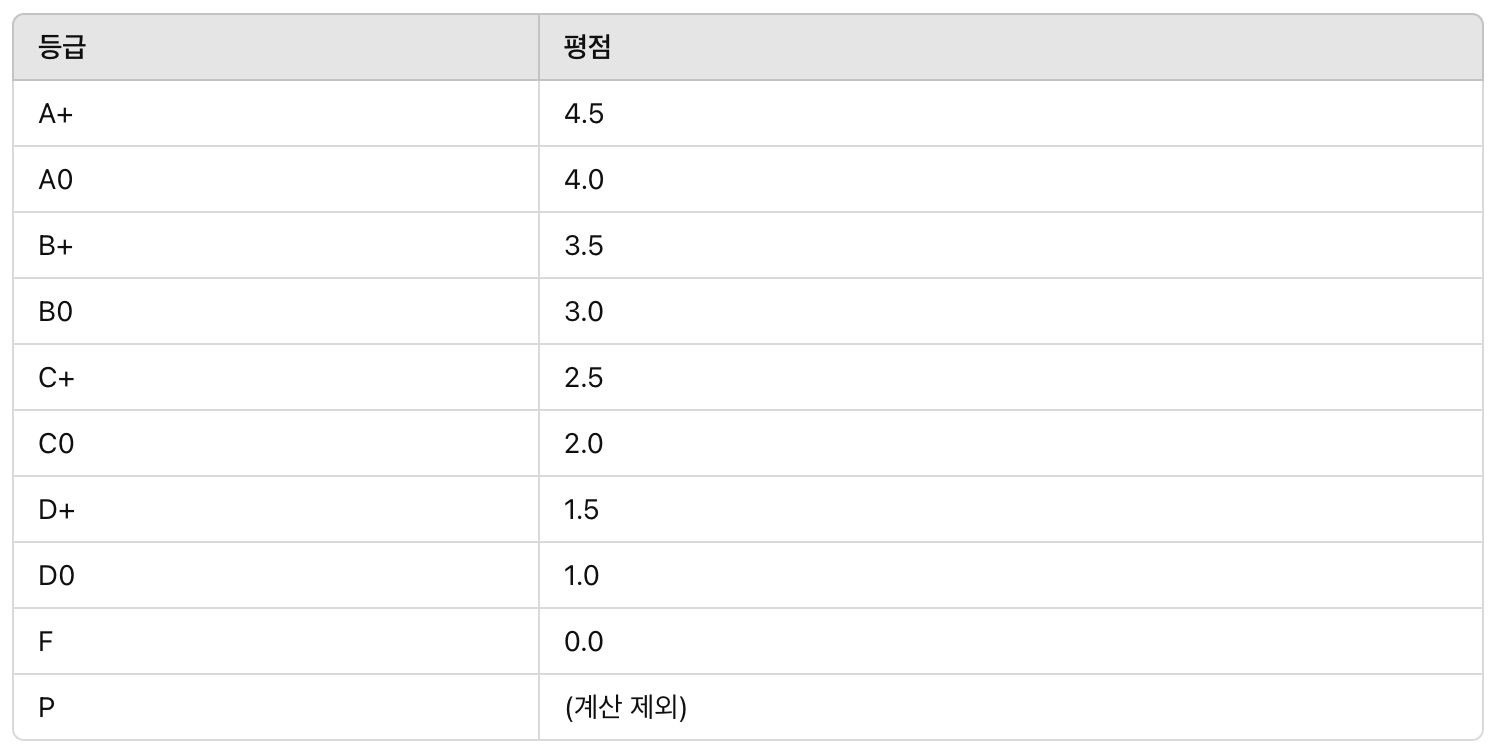Click the F grade cell
The image size is (1500, 754).
click(276, 641)
